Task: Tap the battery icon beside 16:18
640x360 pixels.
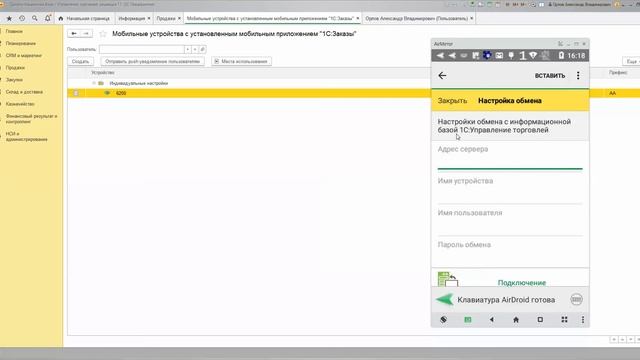Action: 561,56
